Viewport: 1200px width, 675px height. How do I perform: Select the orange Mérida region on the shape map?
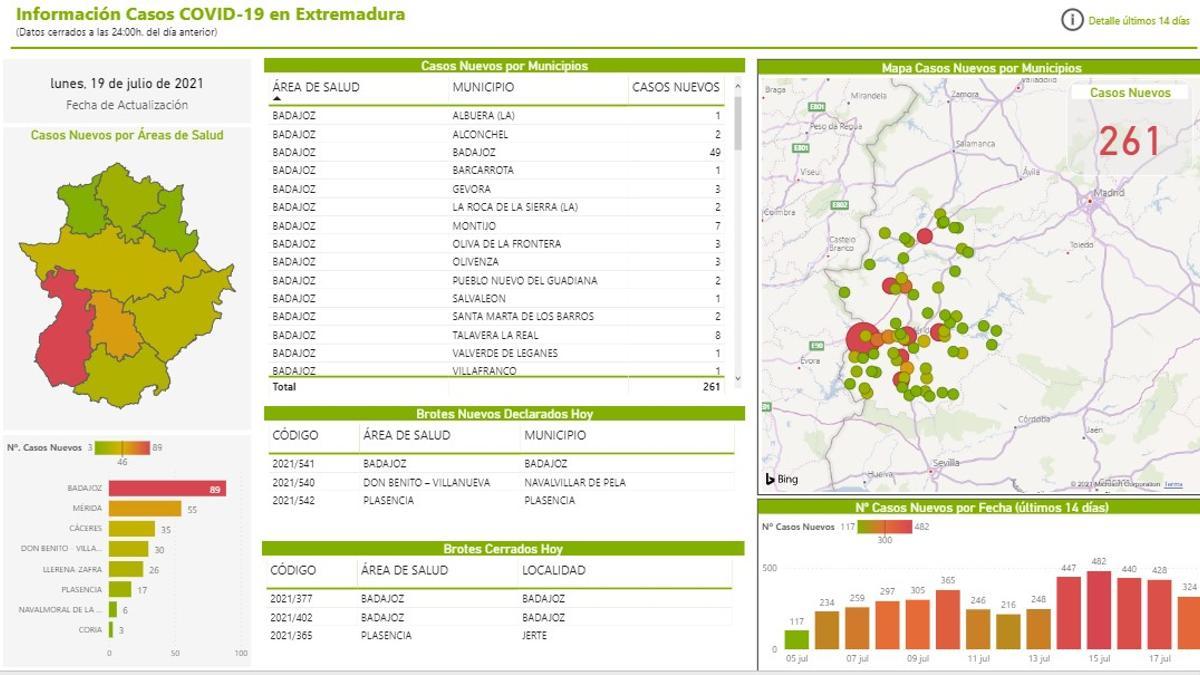(113, 326)
